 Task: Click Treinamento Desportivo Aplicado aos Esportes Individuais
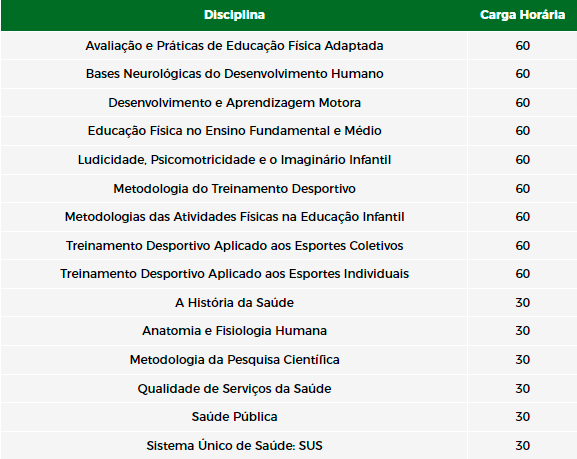(x=234, y=274)
